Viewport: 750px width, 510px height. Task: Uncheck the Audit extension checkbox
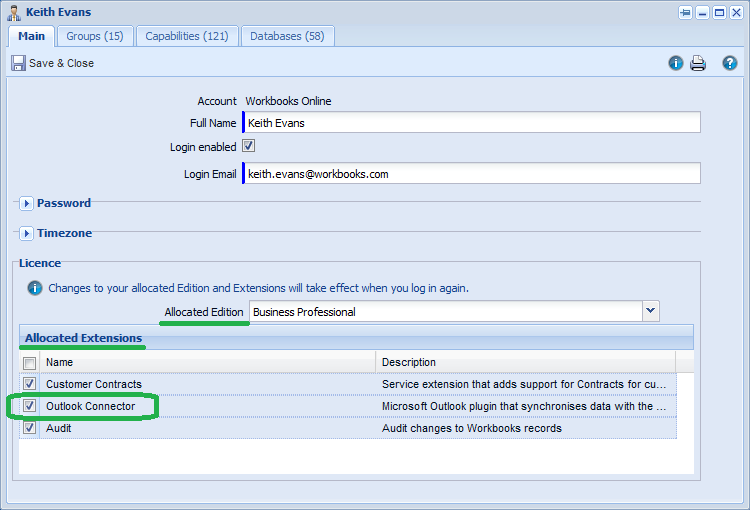[30, 428]
